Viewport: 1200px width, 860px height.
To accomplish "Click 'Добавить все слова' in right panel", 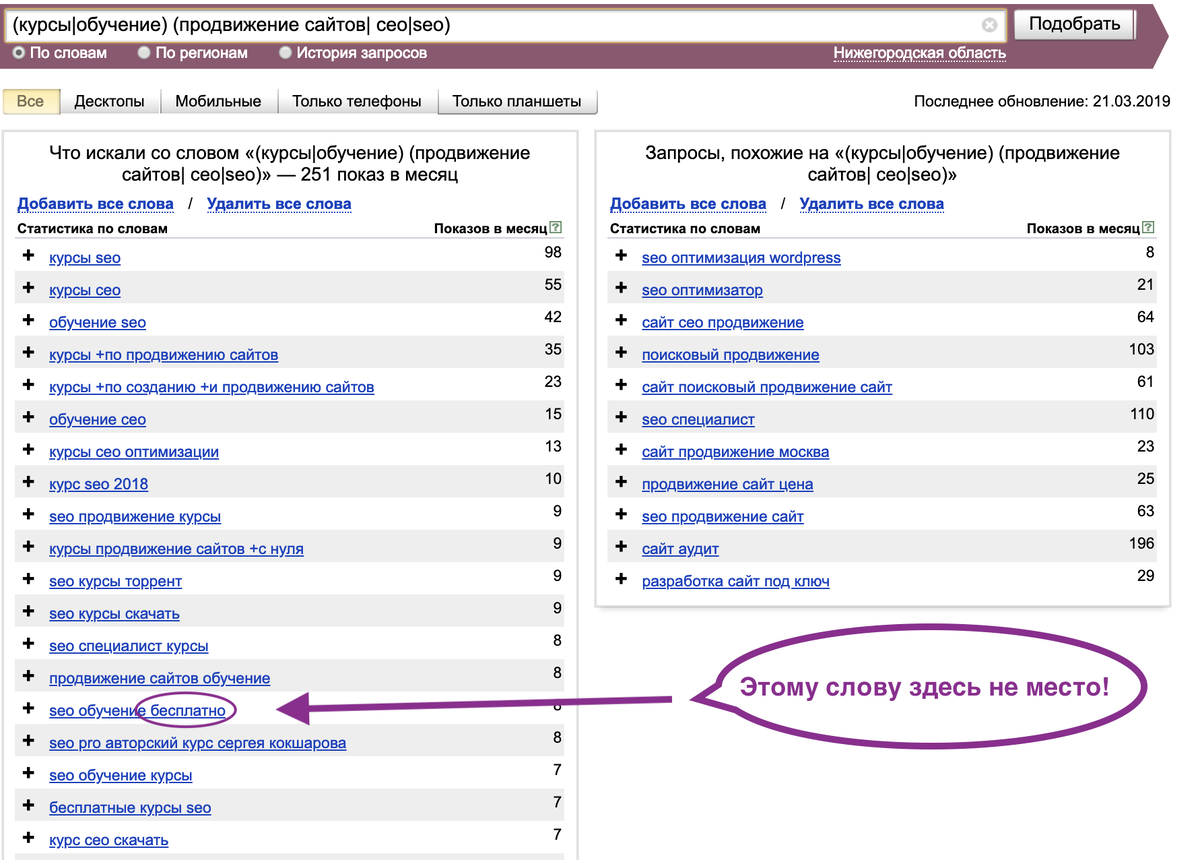I will [x=689, y=203].
